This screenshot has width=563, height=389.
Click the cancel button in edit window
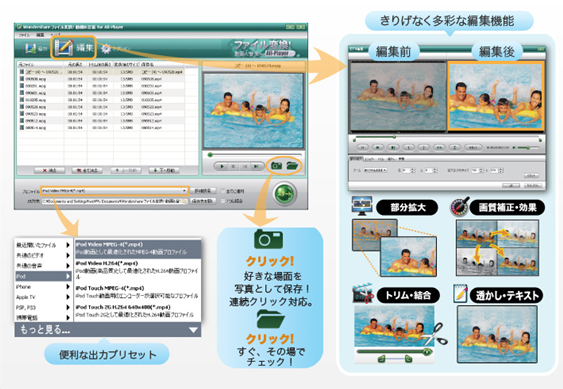tap(532, 185)
